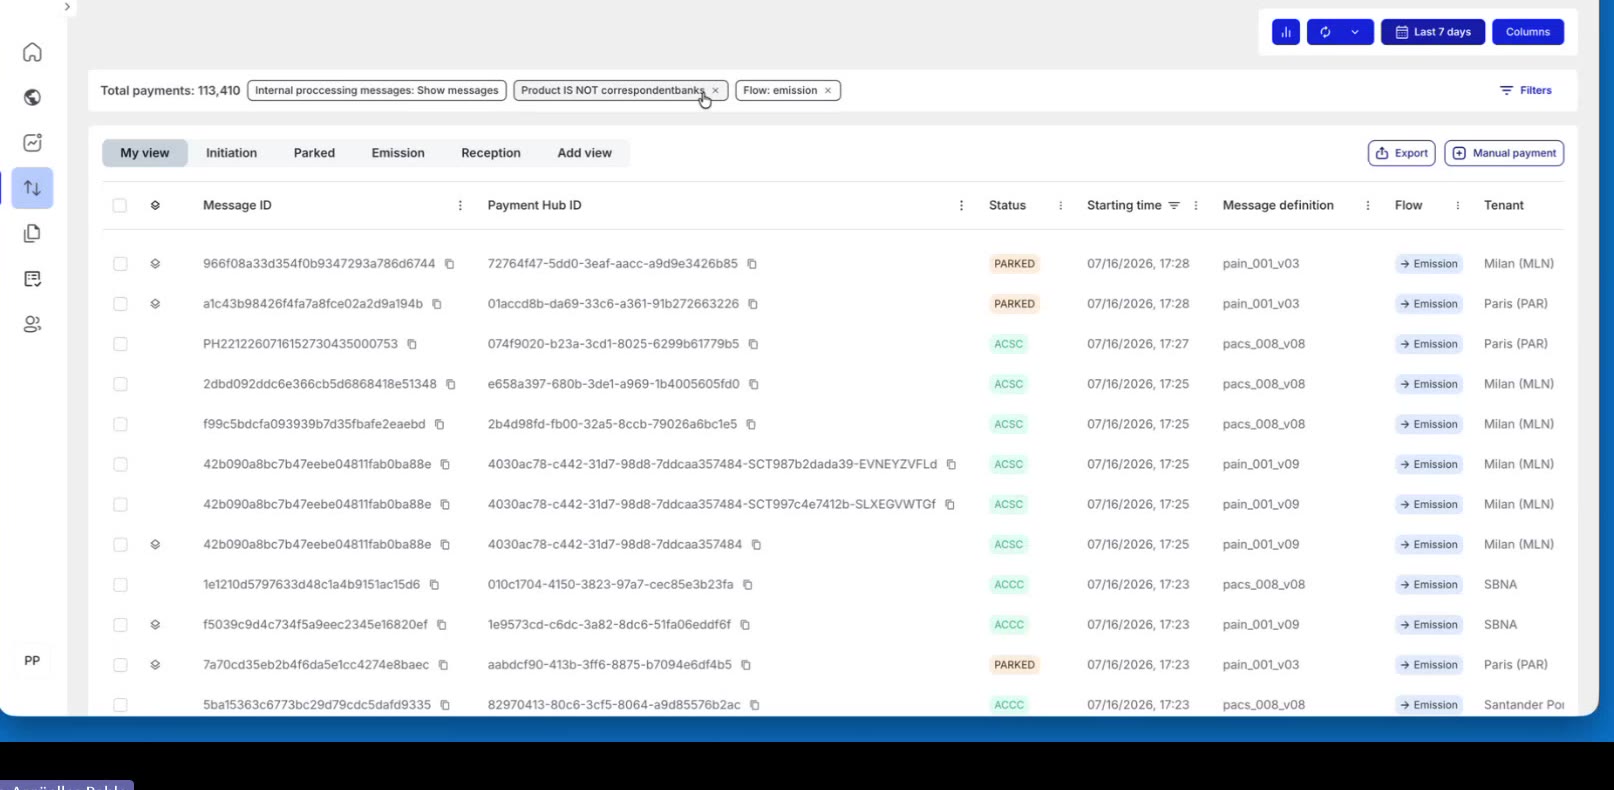The width and height of the screenshot is (1614, 790).
Task: Open Message definition column options menu
Action: (x=1367, y=205)
